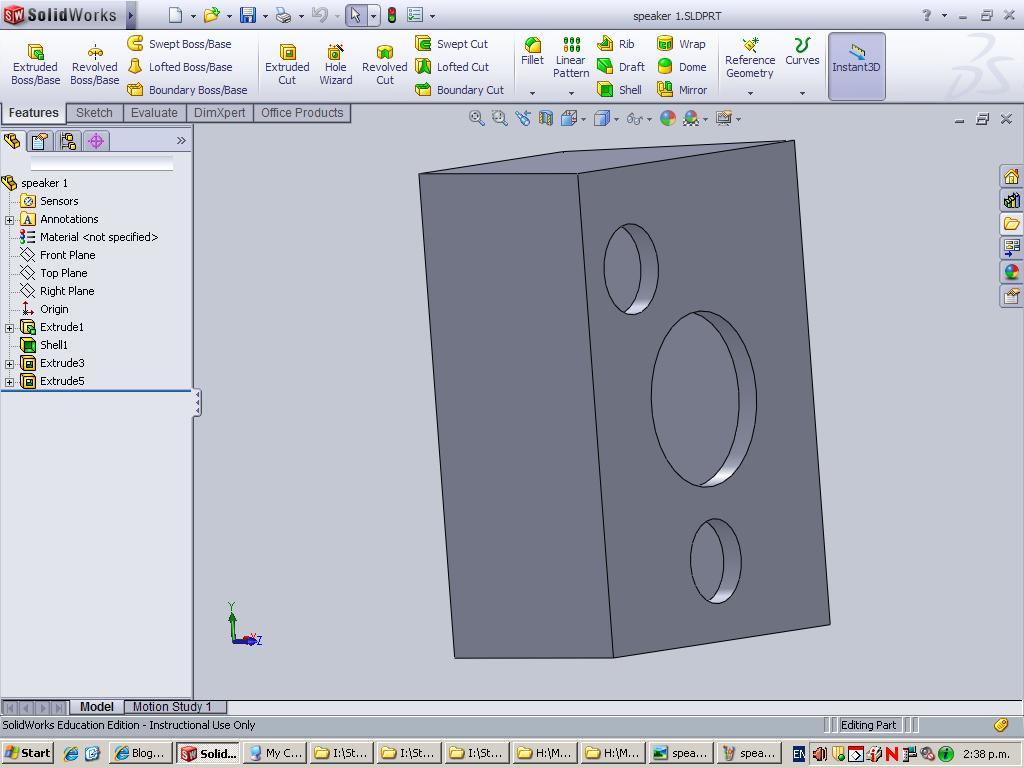1024x768 pixels.
Task: Switch to the Office Products tab
Action: [x=302, y=112]
